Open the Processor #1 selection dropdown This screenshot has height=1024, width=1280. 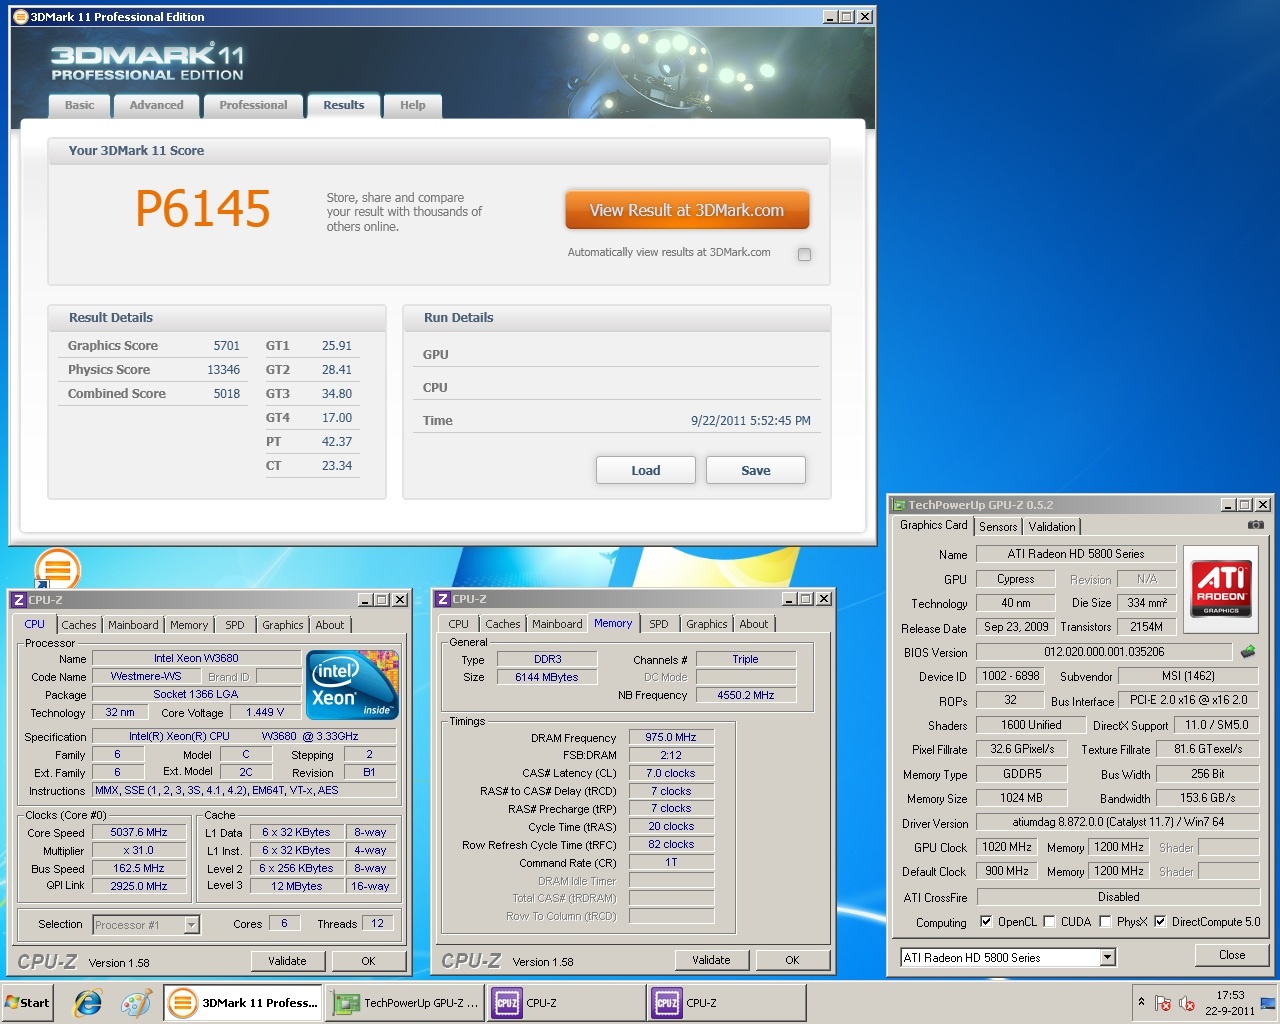pos(191,925)
